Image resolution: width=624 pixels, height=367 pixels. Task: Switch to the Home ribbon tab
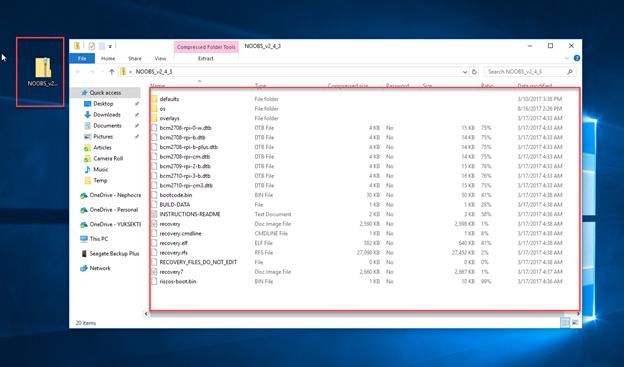tap(108, 59)
